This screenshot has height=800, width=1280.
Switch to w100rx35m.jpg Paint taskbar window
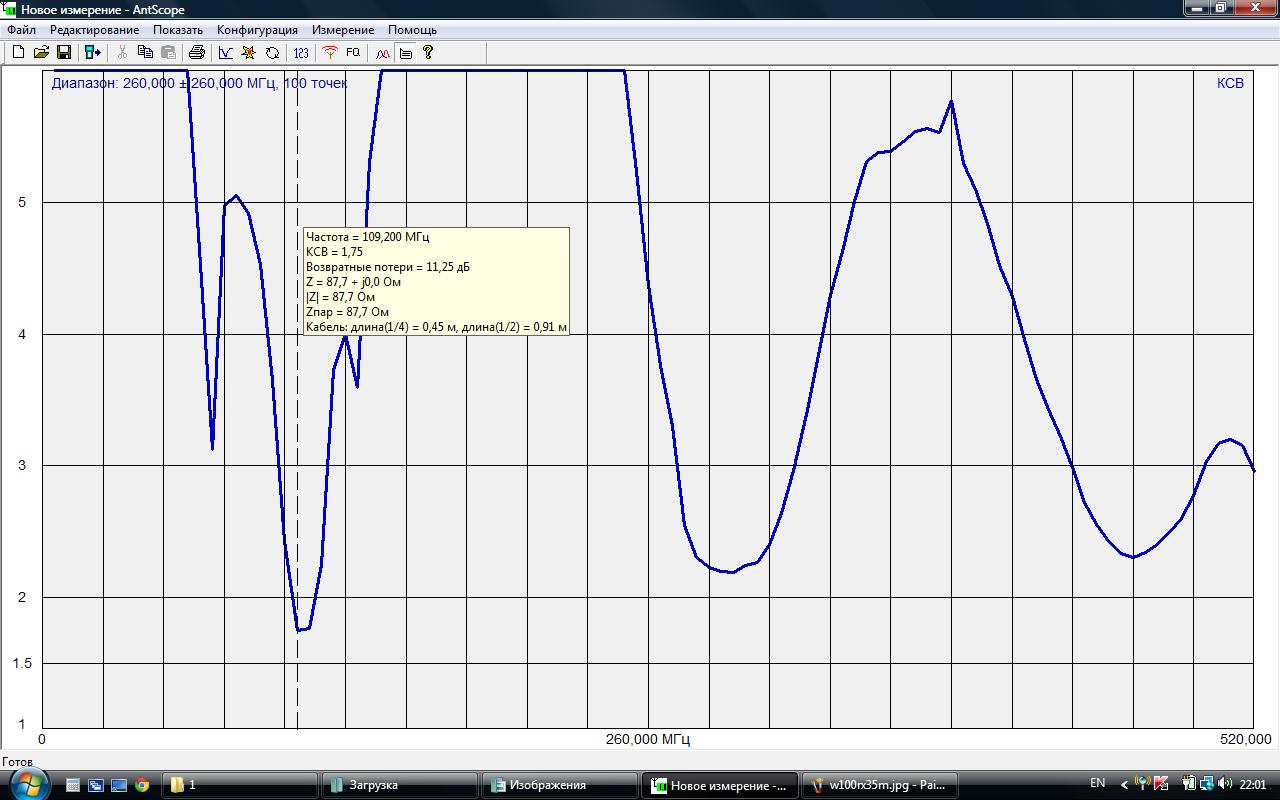tap(880, 785)
